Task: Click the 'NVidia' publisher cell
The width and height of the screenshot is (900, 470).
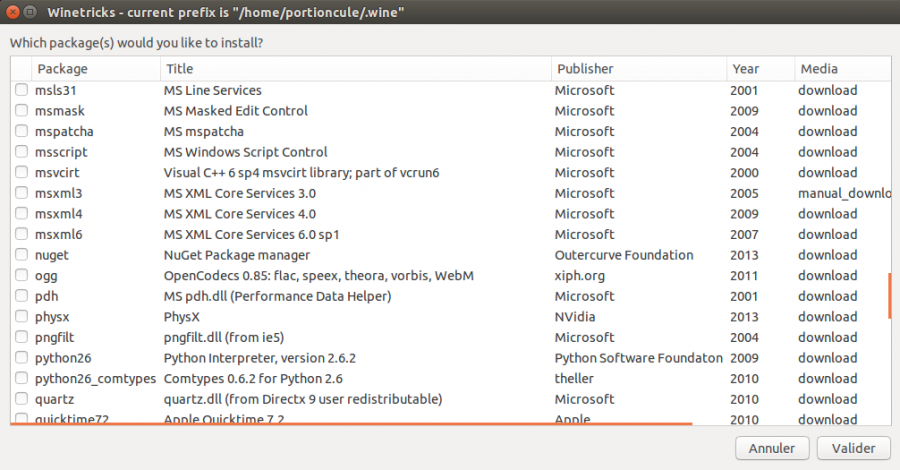Action: click(x=575, y=317)
